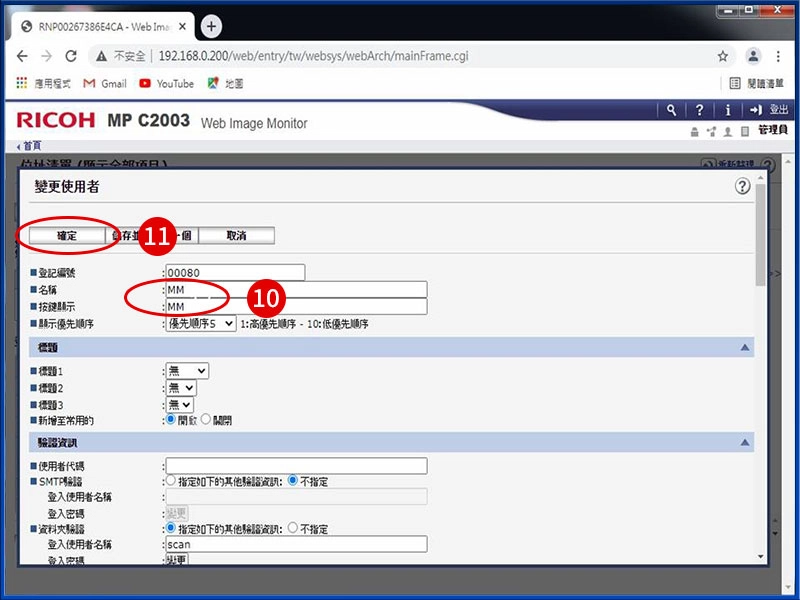Screen dimensions: 800x600
Task: Open Gmail bookmark in bookmarks bar
Action: pyautogui.click(x=104, y=84)
